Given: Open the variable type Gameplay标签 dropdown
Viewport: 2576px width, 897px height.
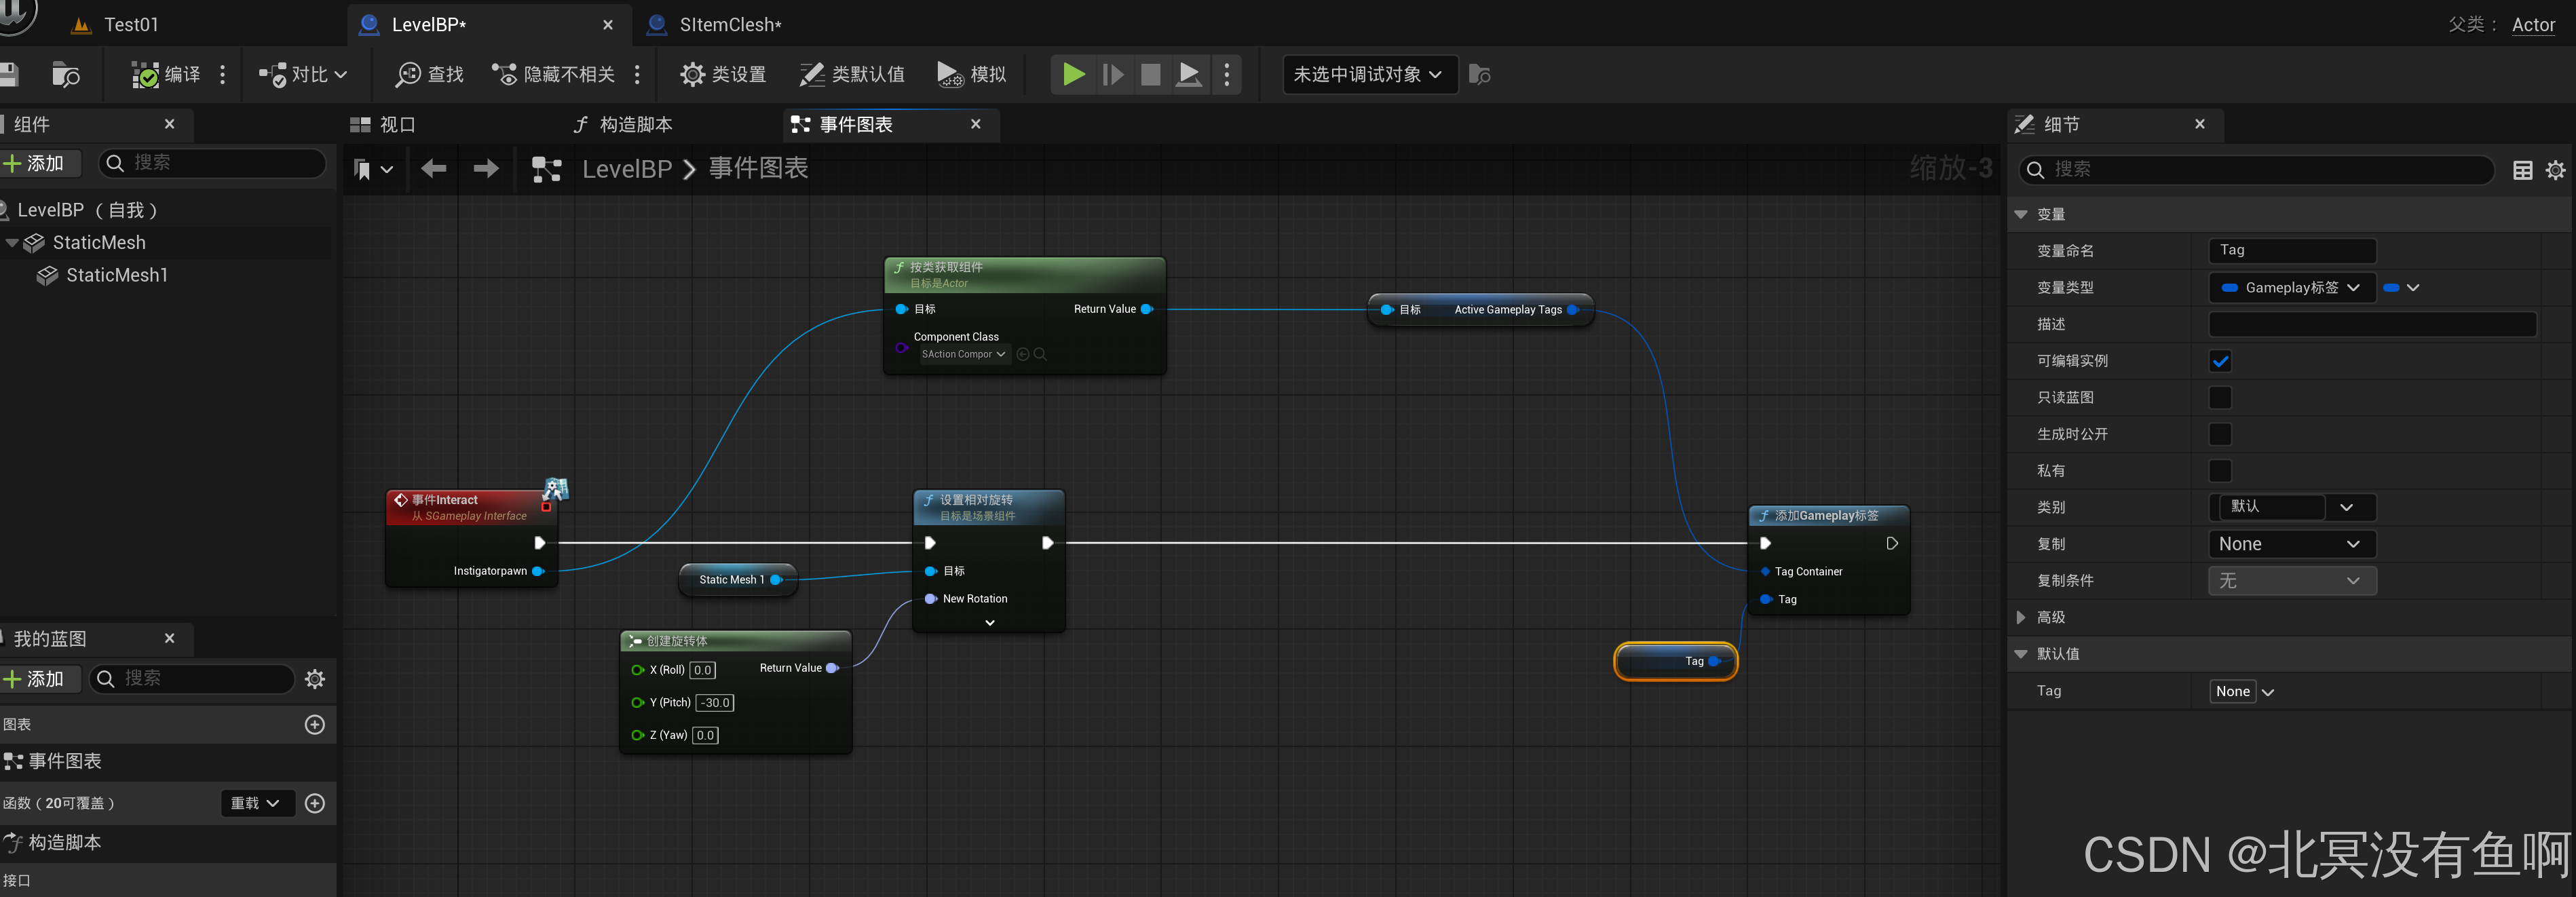Looking at the screenshot, I should click(x=2291, y=288).
